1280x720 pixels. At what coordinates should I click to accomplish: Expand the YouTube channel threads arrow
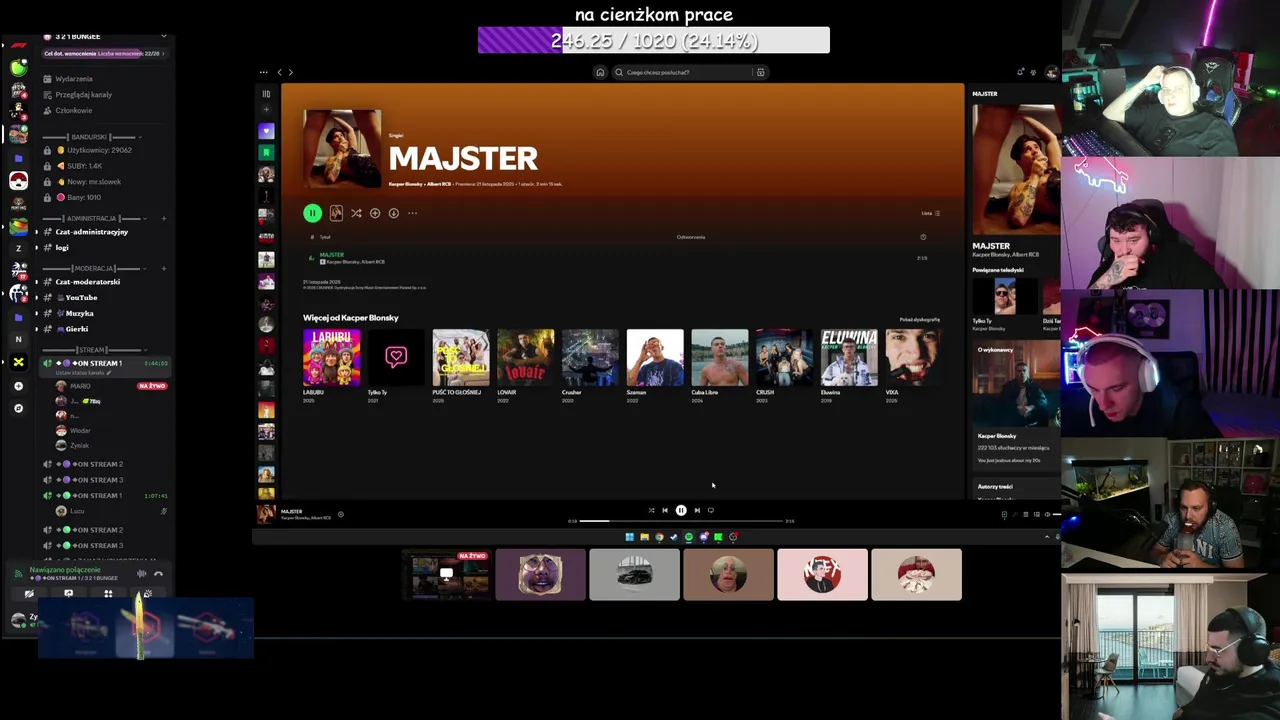tap(37, 298)
